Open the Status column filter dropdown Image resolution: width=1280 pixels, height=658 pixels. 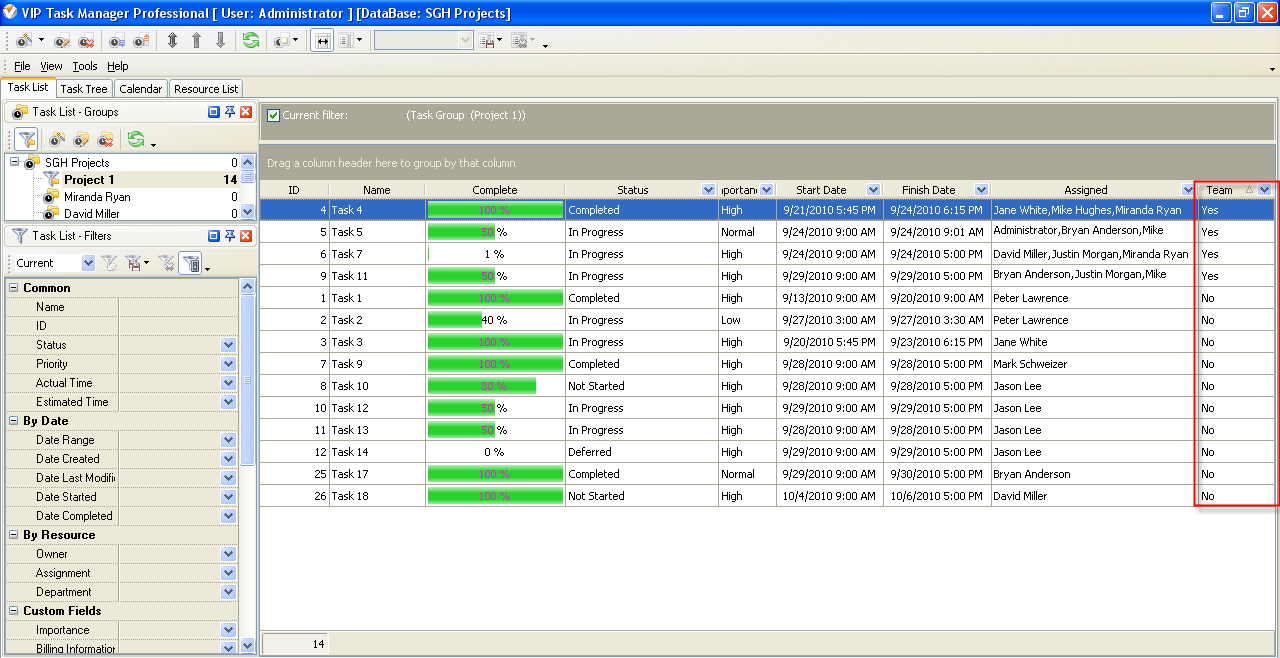click(708, 190)
